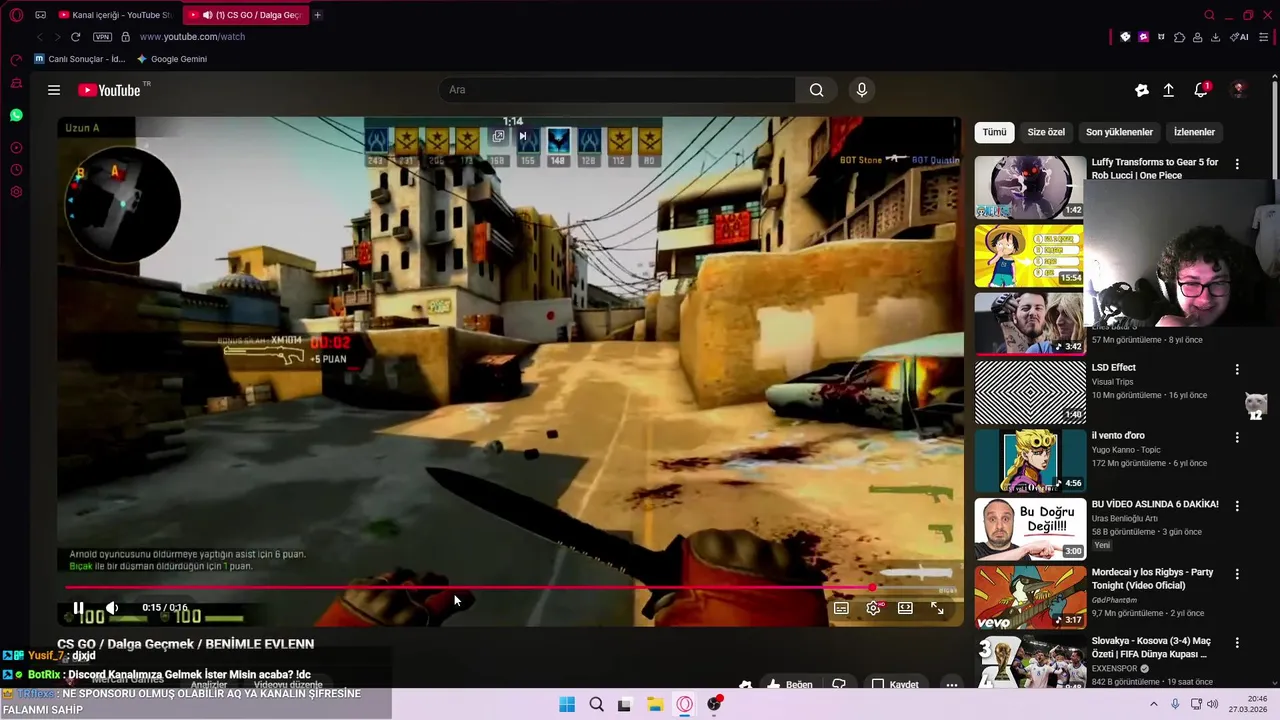Start voice search with the microphone icon
This screenshot has height=720, width=1280.
point(862,90)
